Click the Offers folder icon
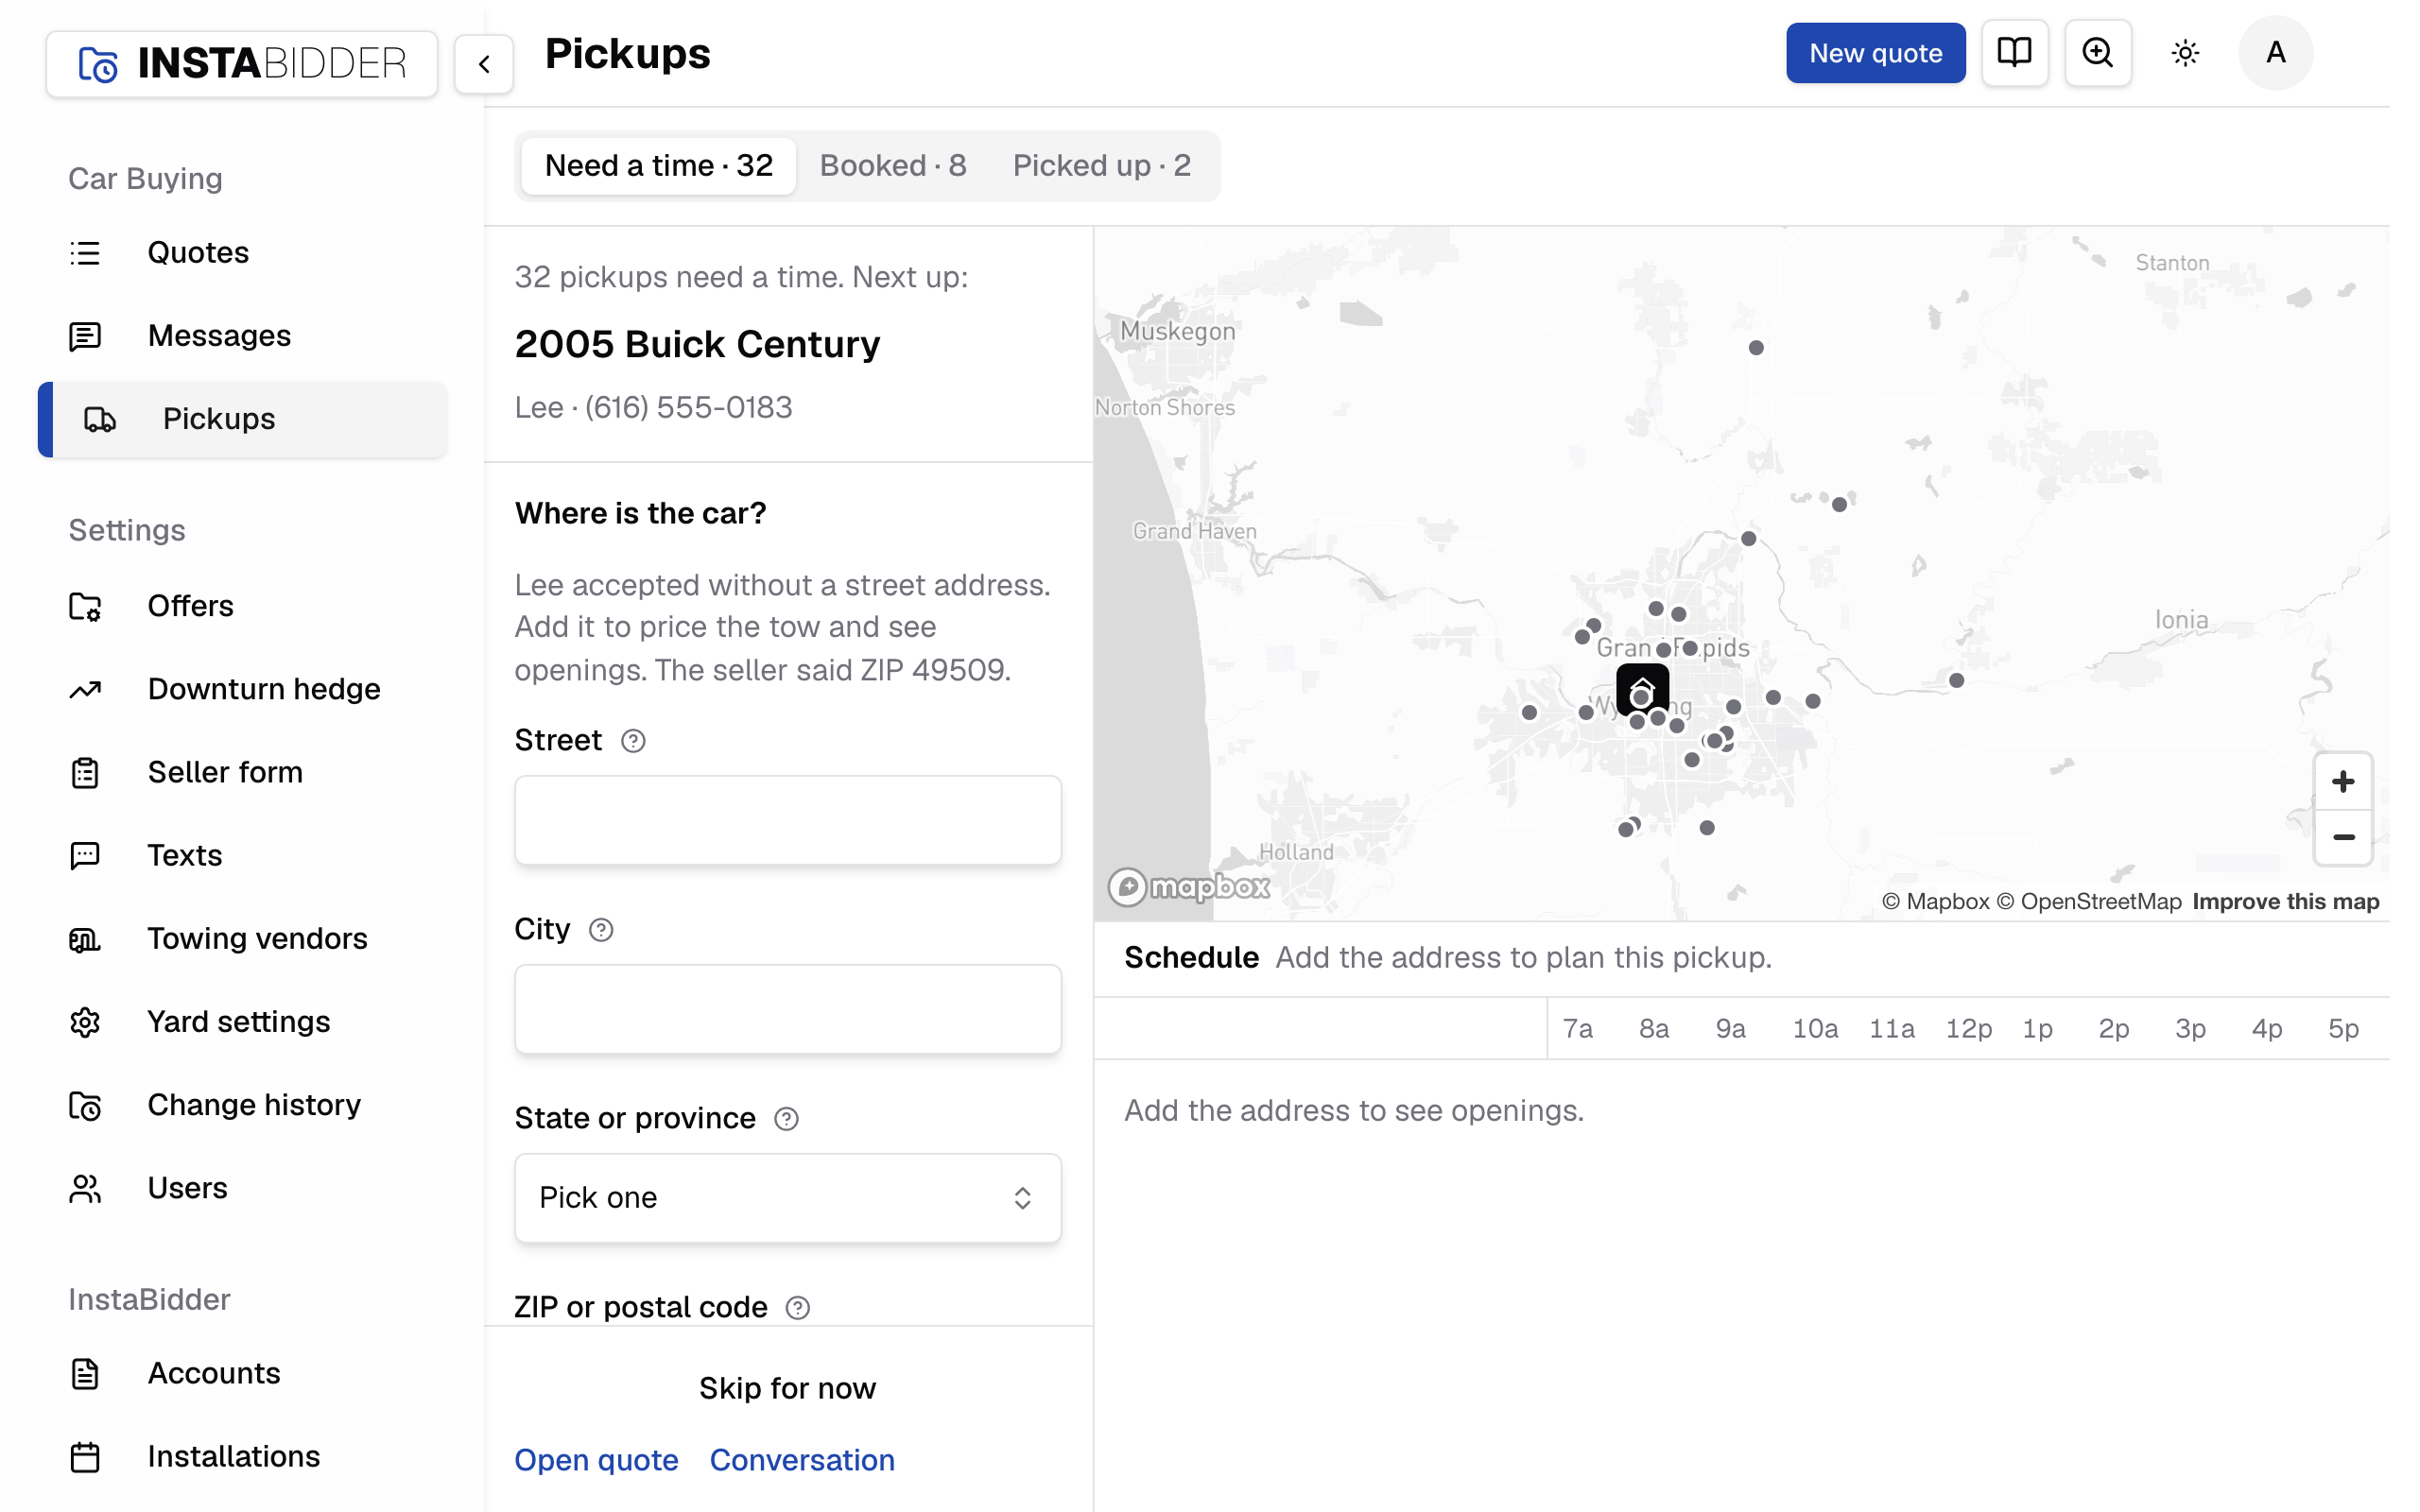Image resolution: width=2420 pixels, height=1512 pixels. pyautogui.click(x=85, y=606)
